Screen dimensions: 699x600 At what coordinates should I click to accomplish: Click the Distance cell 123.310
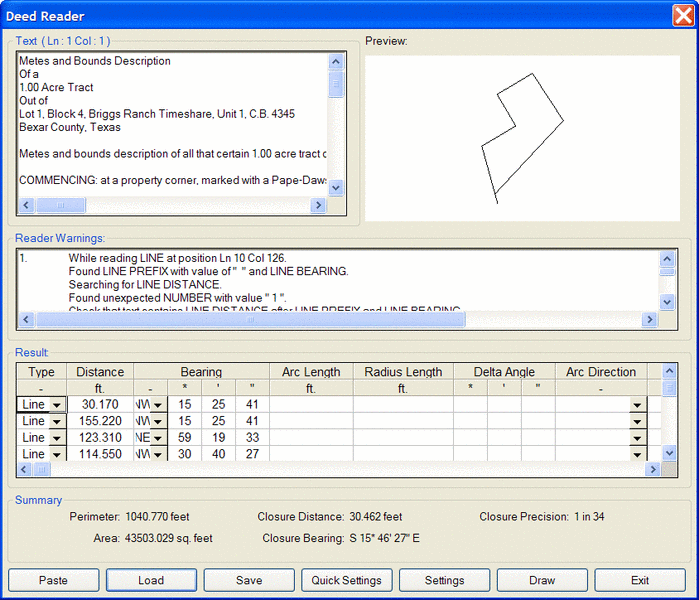click(100, 438)
